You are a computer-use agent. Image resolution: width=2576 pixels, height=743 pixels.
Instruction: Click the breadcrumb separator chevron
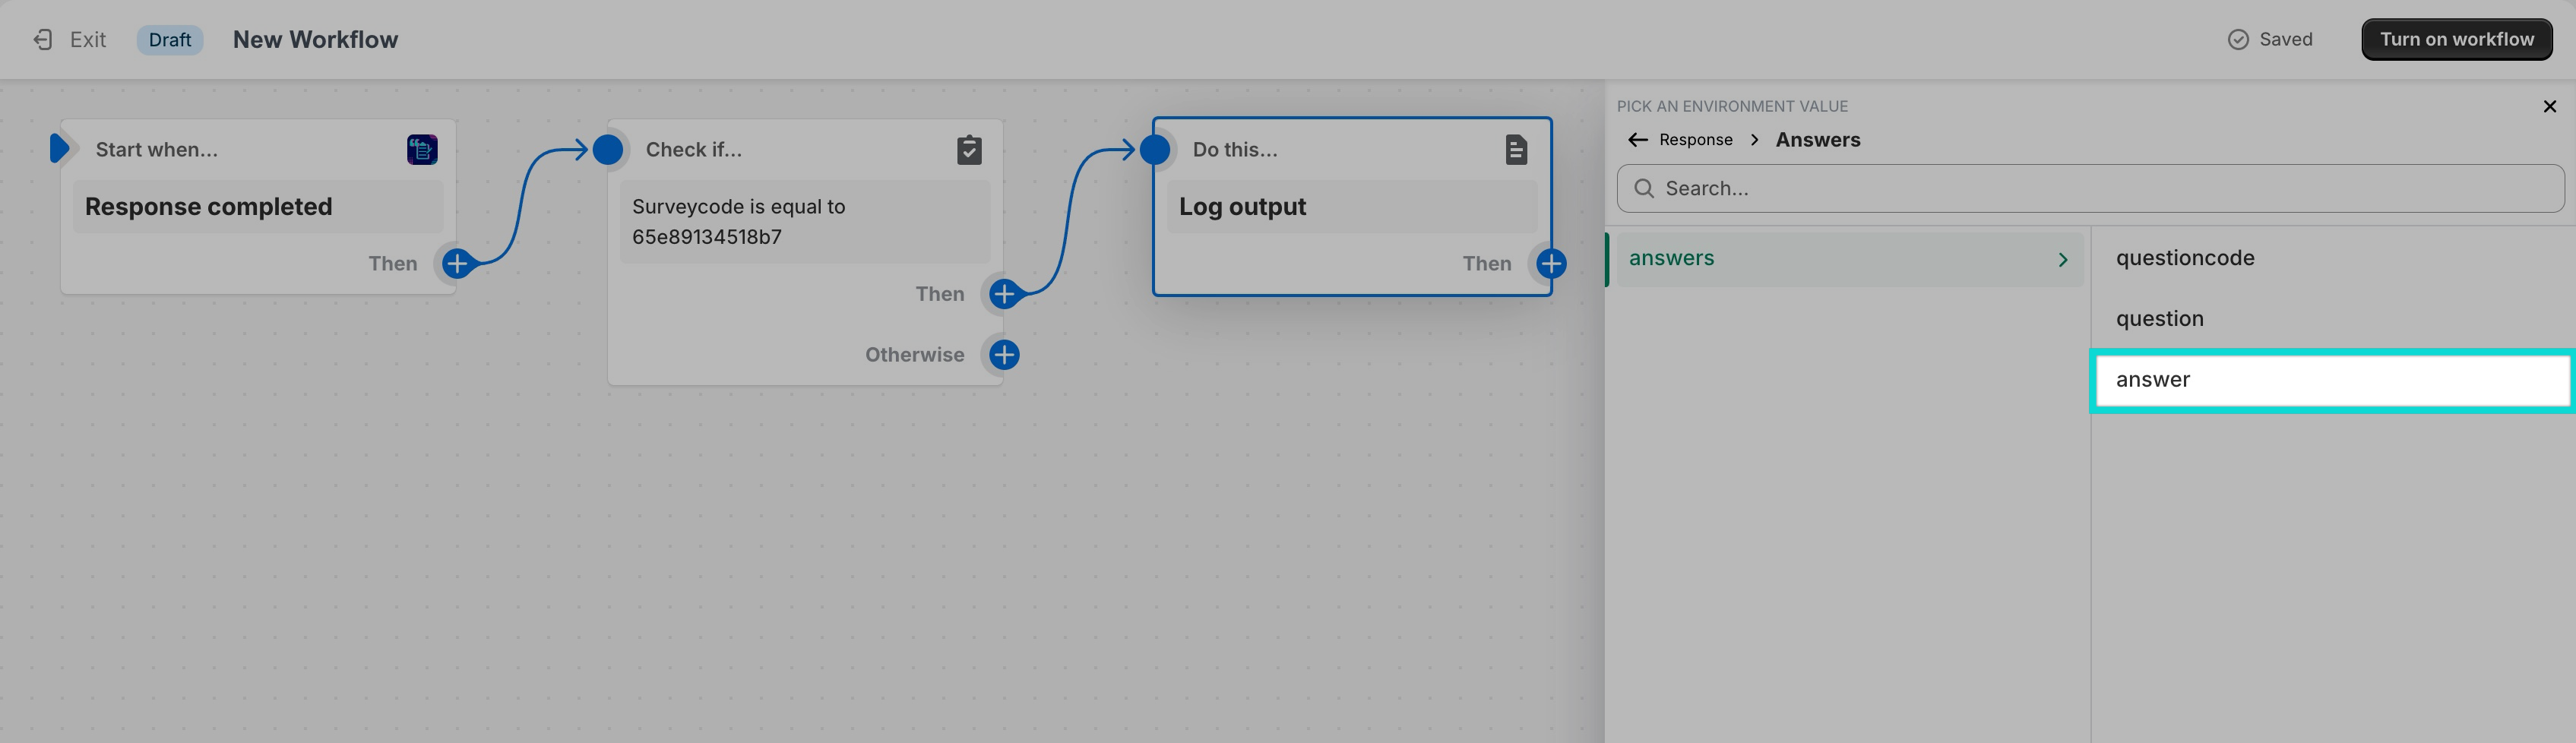click(1754, 139)
